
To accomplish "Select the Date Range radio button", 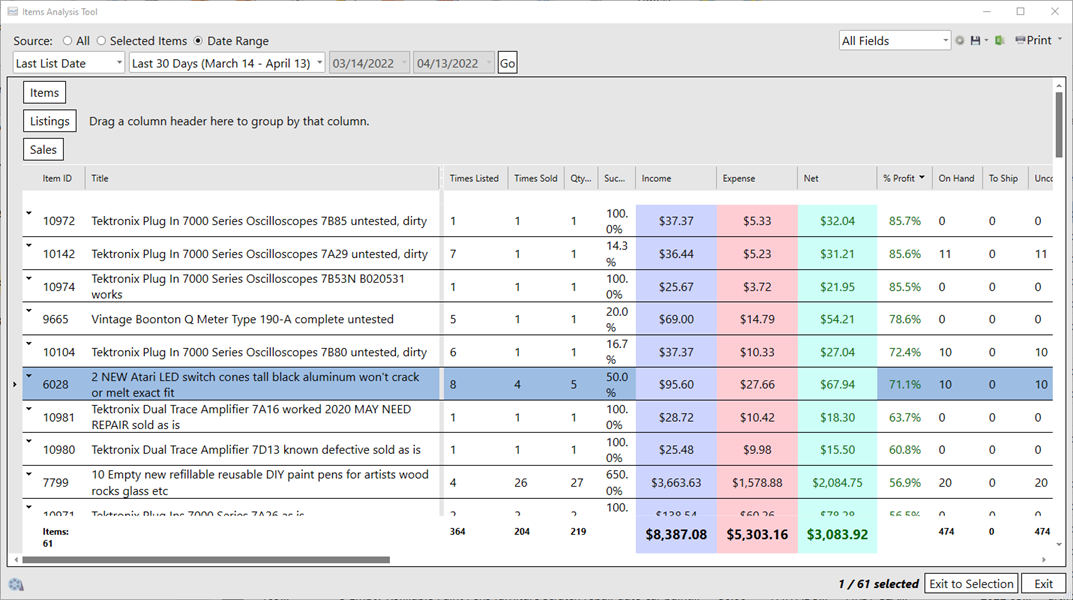I will (198, 41).
